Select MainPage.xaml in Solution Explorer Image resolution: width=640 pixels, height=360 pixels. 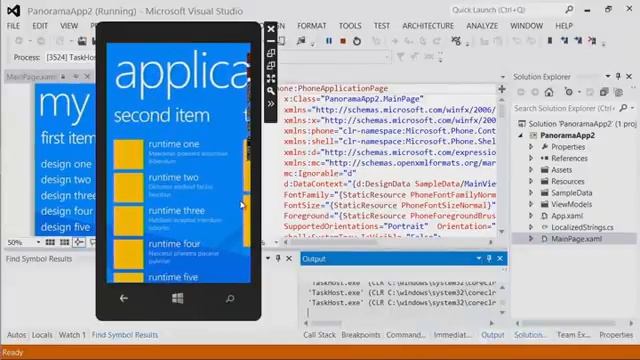576,239
